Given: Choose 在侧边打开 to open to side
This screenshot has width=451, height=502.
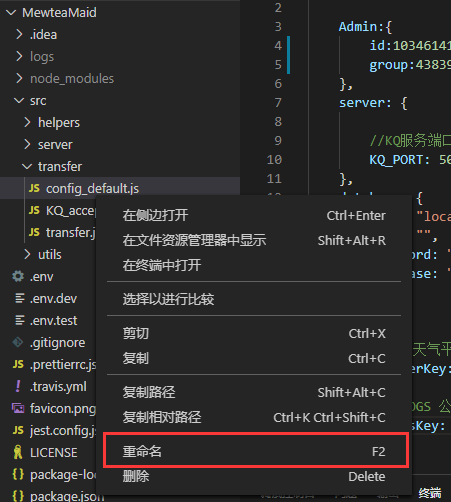Looking at the screenshot, I should coord(254,215).
